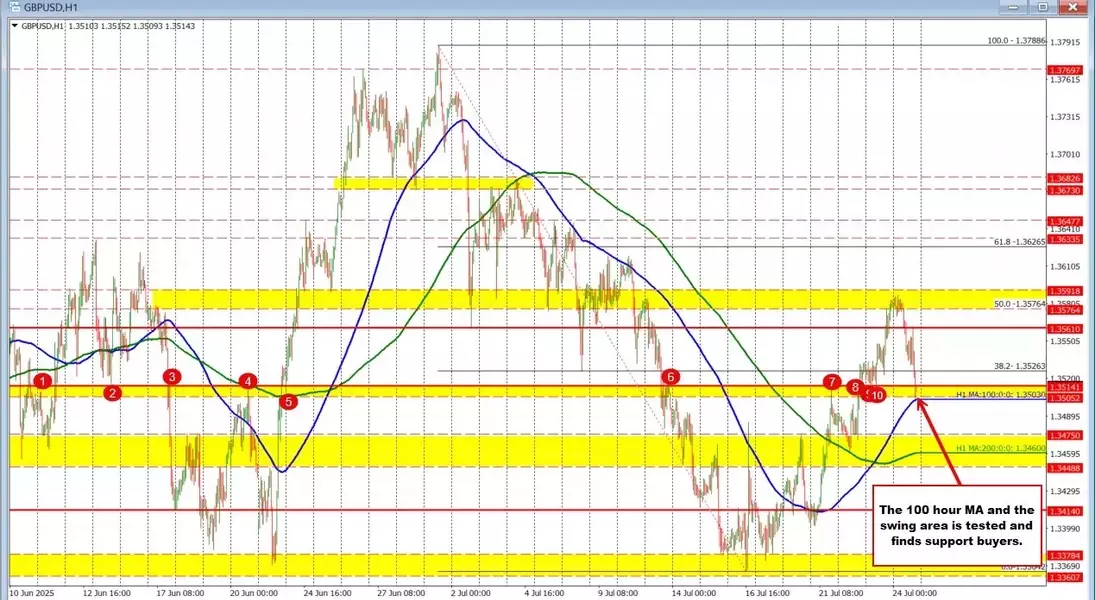Click red circle marker number 1
This screenshot has height=600, width=1095.
click(42, 381)
